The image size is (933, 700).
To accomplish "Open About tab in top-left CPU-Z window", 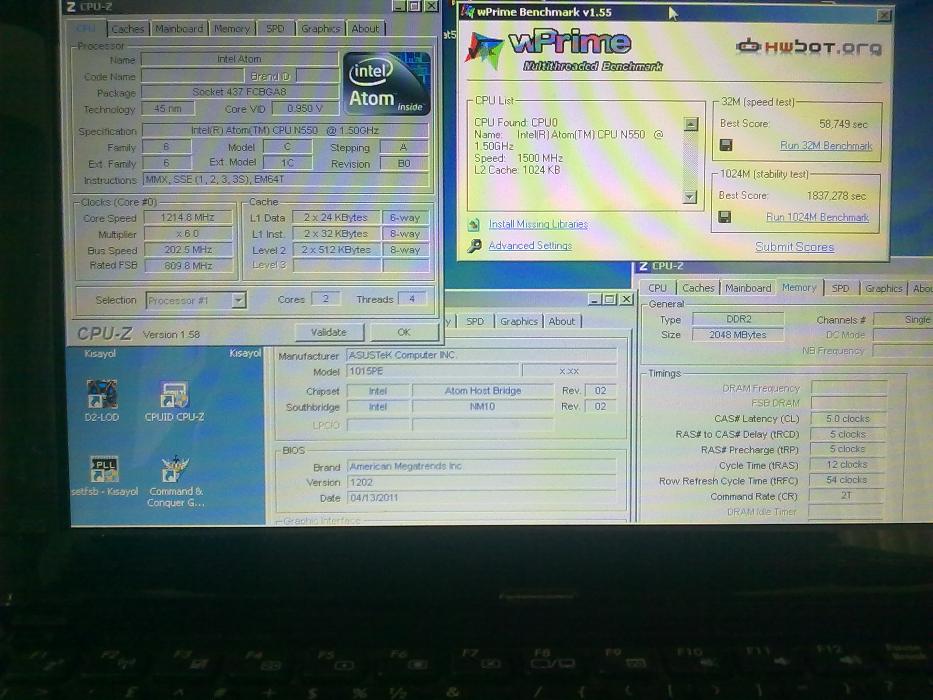I will (x=365, y=28).
